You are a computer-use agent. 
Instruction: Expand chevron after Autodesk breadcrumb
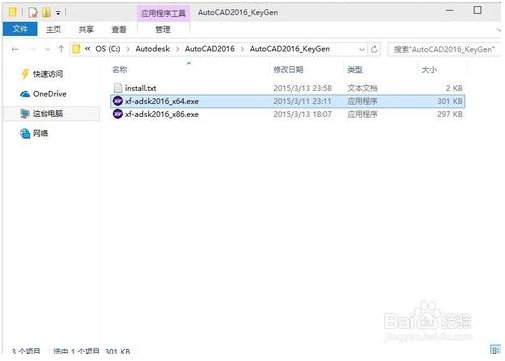178,49
